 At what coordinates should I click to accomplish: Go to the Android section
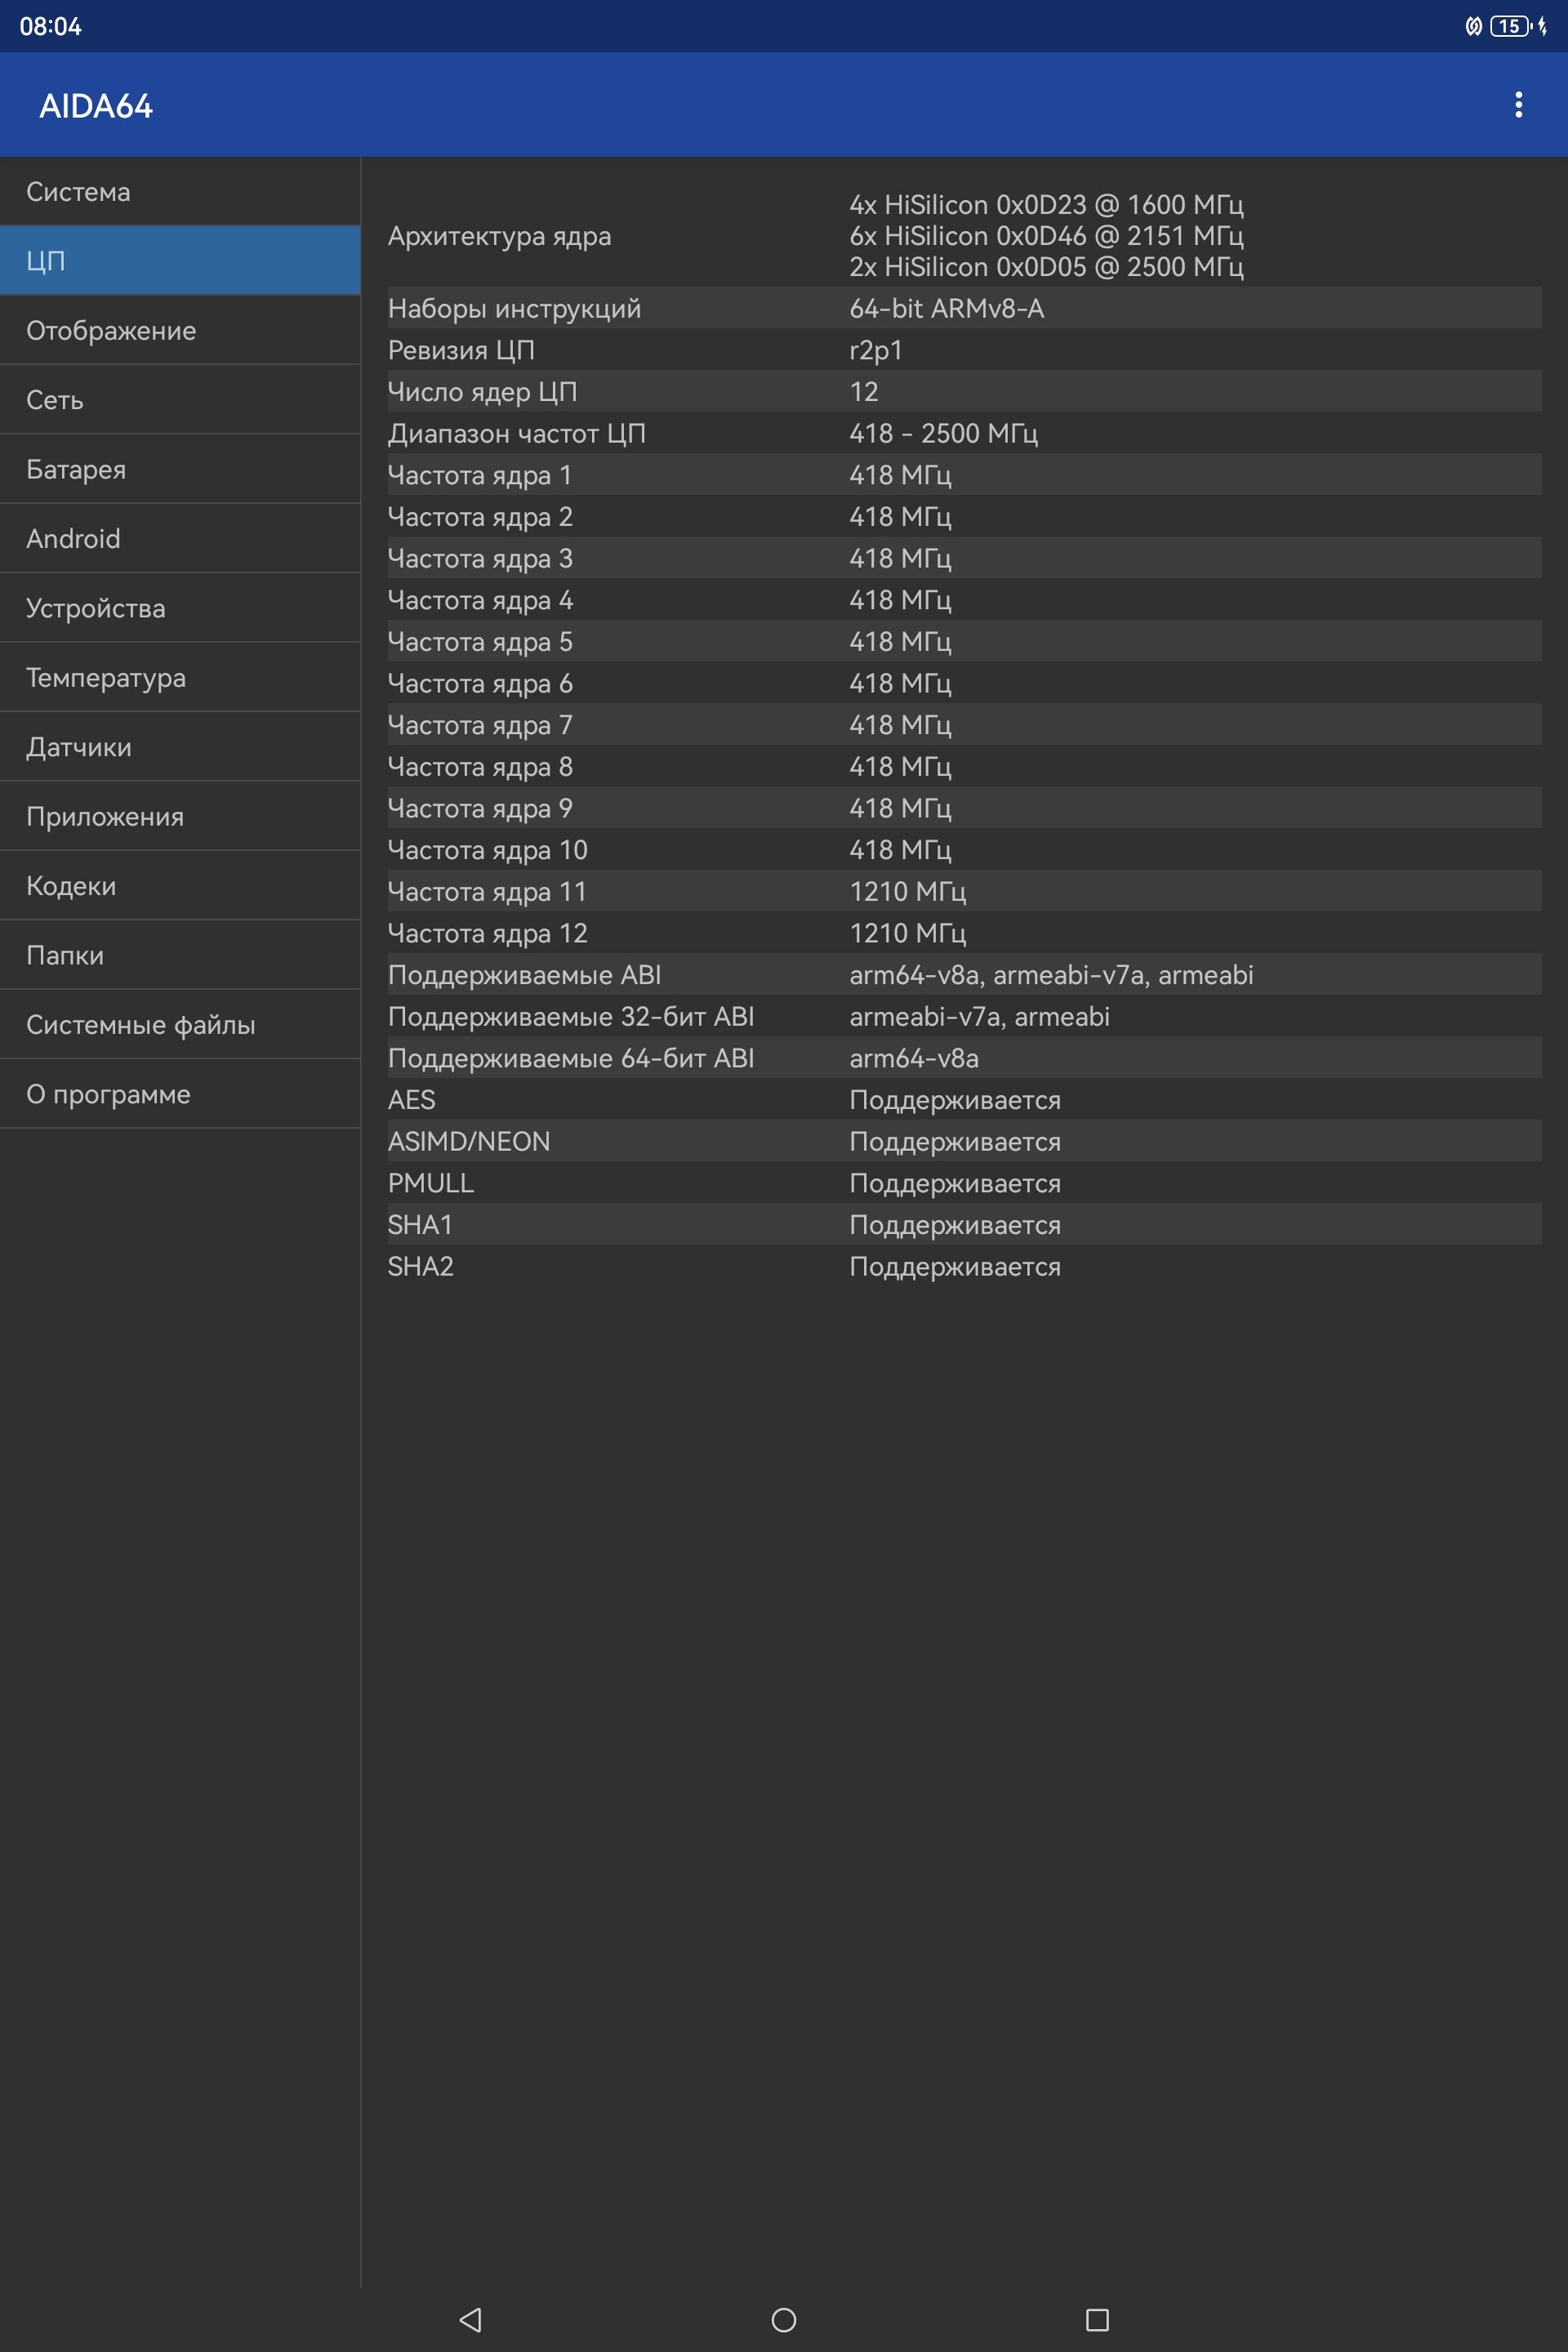tap(180, 538)
